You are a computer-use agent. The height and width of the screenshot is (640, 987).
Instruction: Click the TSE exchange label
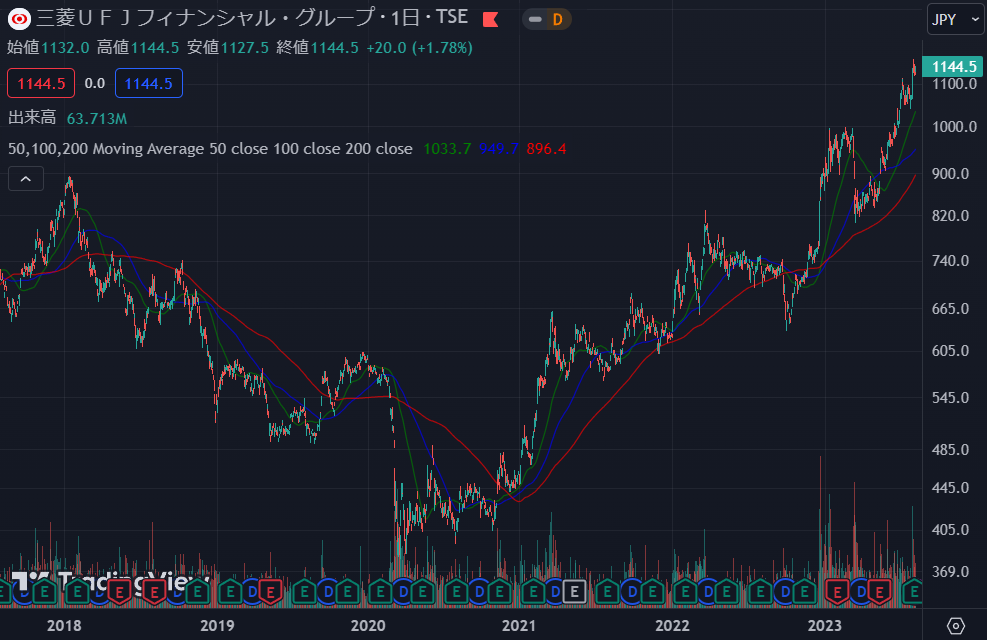coord(451,18)
